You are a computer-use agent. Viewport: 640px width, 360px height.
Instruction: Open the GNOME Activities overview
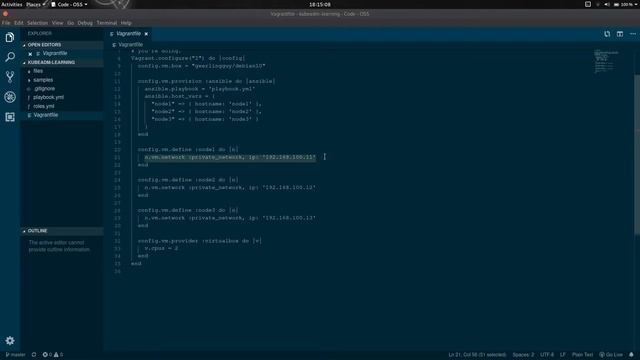click(x=11, y=4)
